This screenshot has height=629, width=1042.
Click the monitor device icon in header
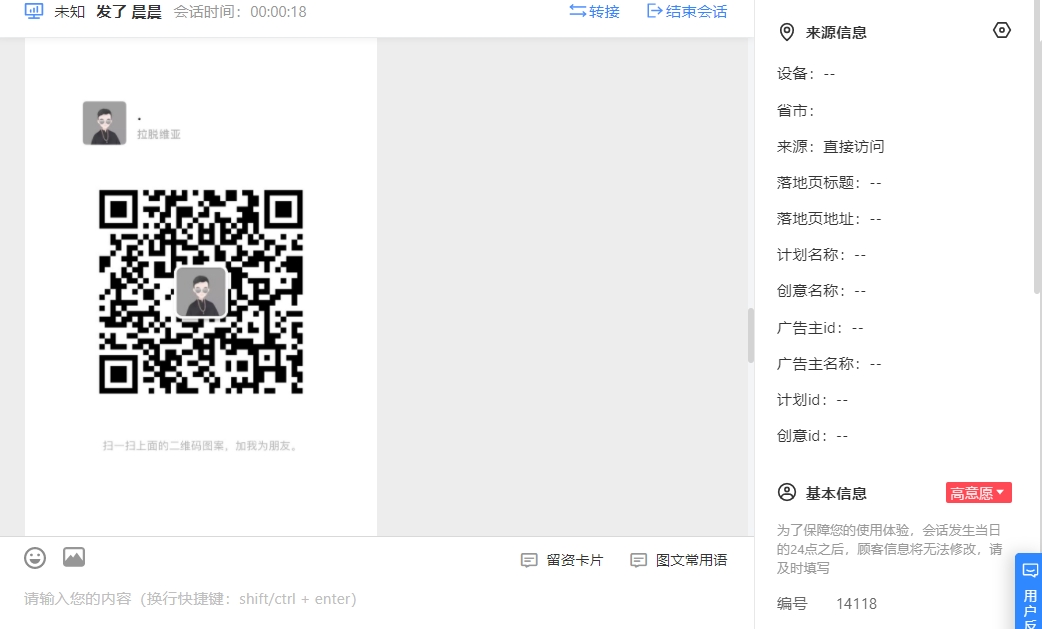click(33, 11)
